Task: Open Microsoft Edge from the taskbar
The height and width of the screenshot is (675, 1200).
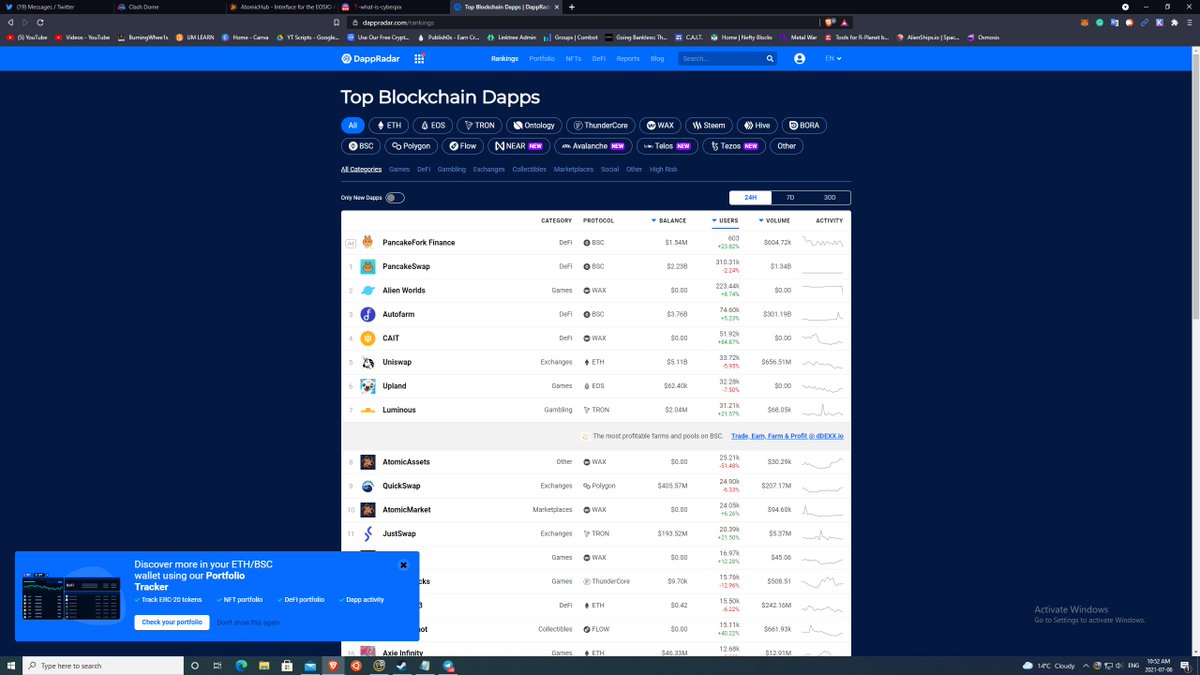Action: point(241,665)
